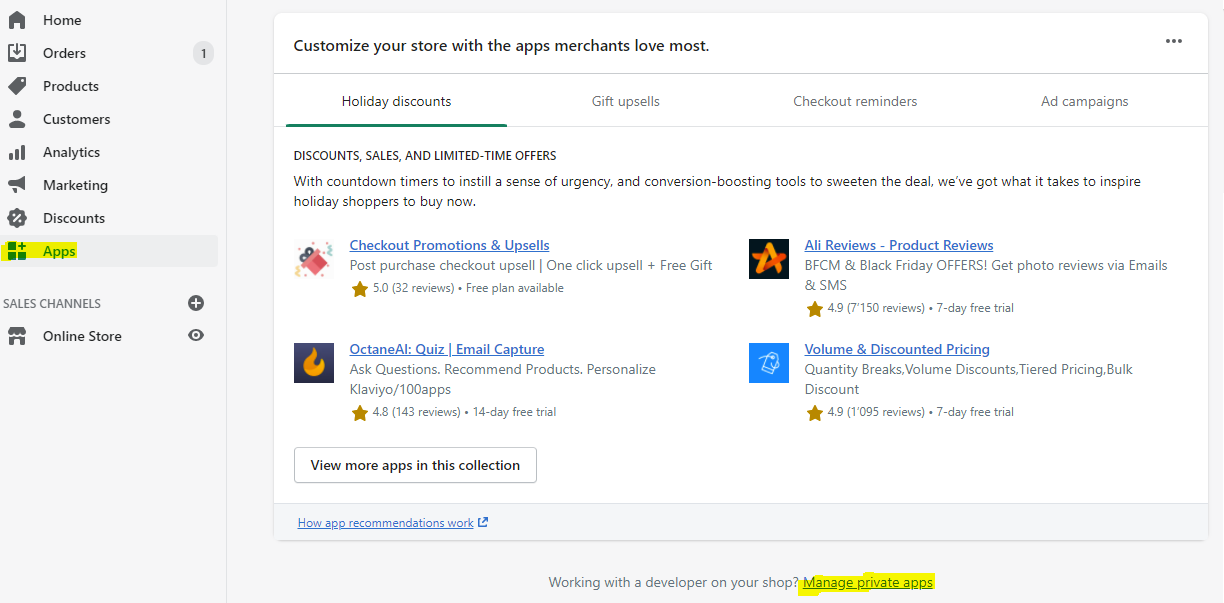
Task: Switch to the Checkout reminders tab
Action: coord(855,101)
